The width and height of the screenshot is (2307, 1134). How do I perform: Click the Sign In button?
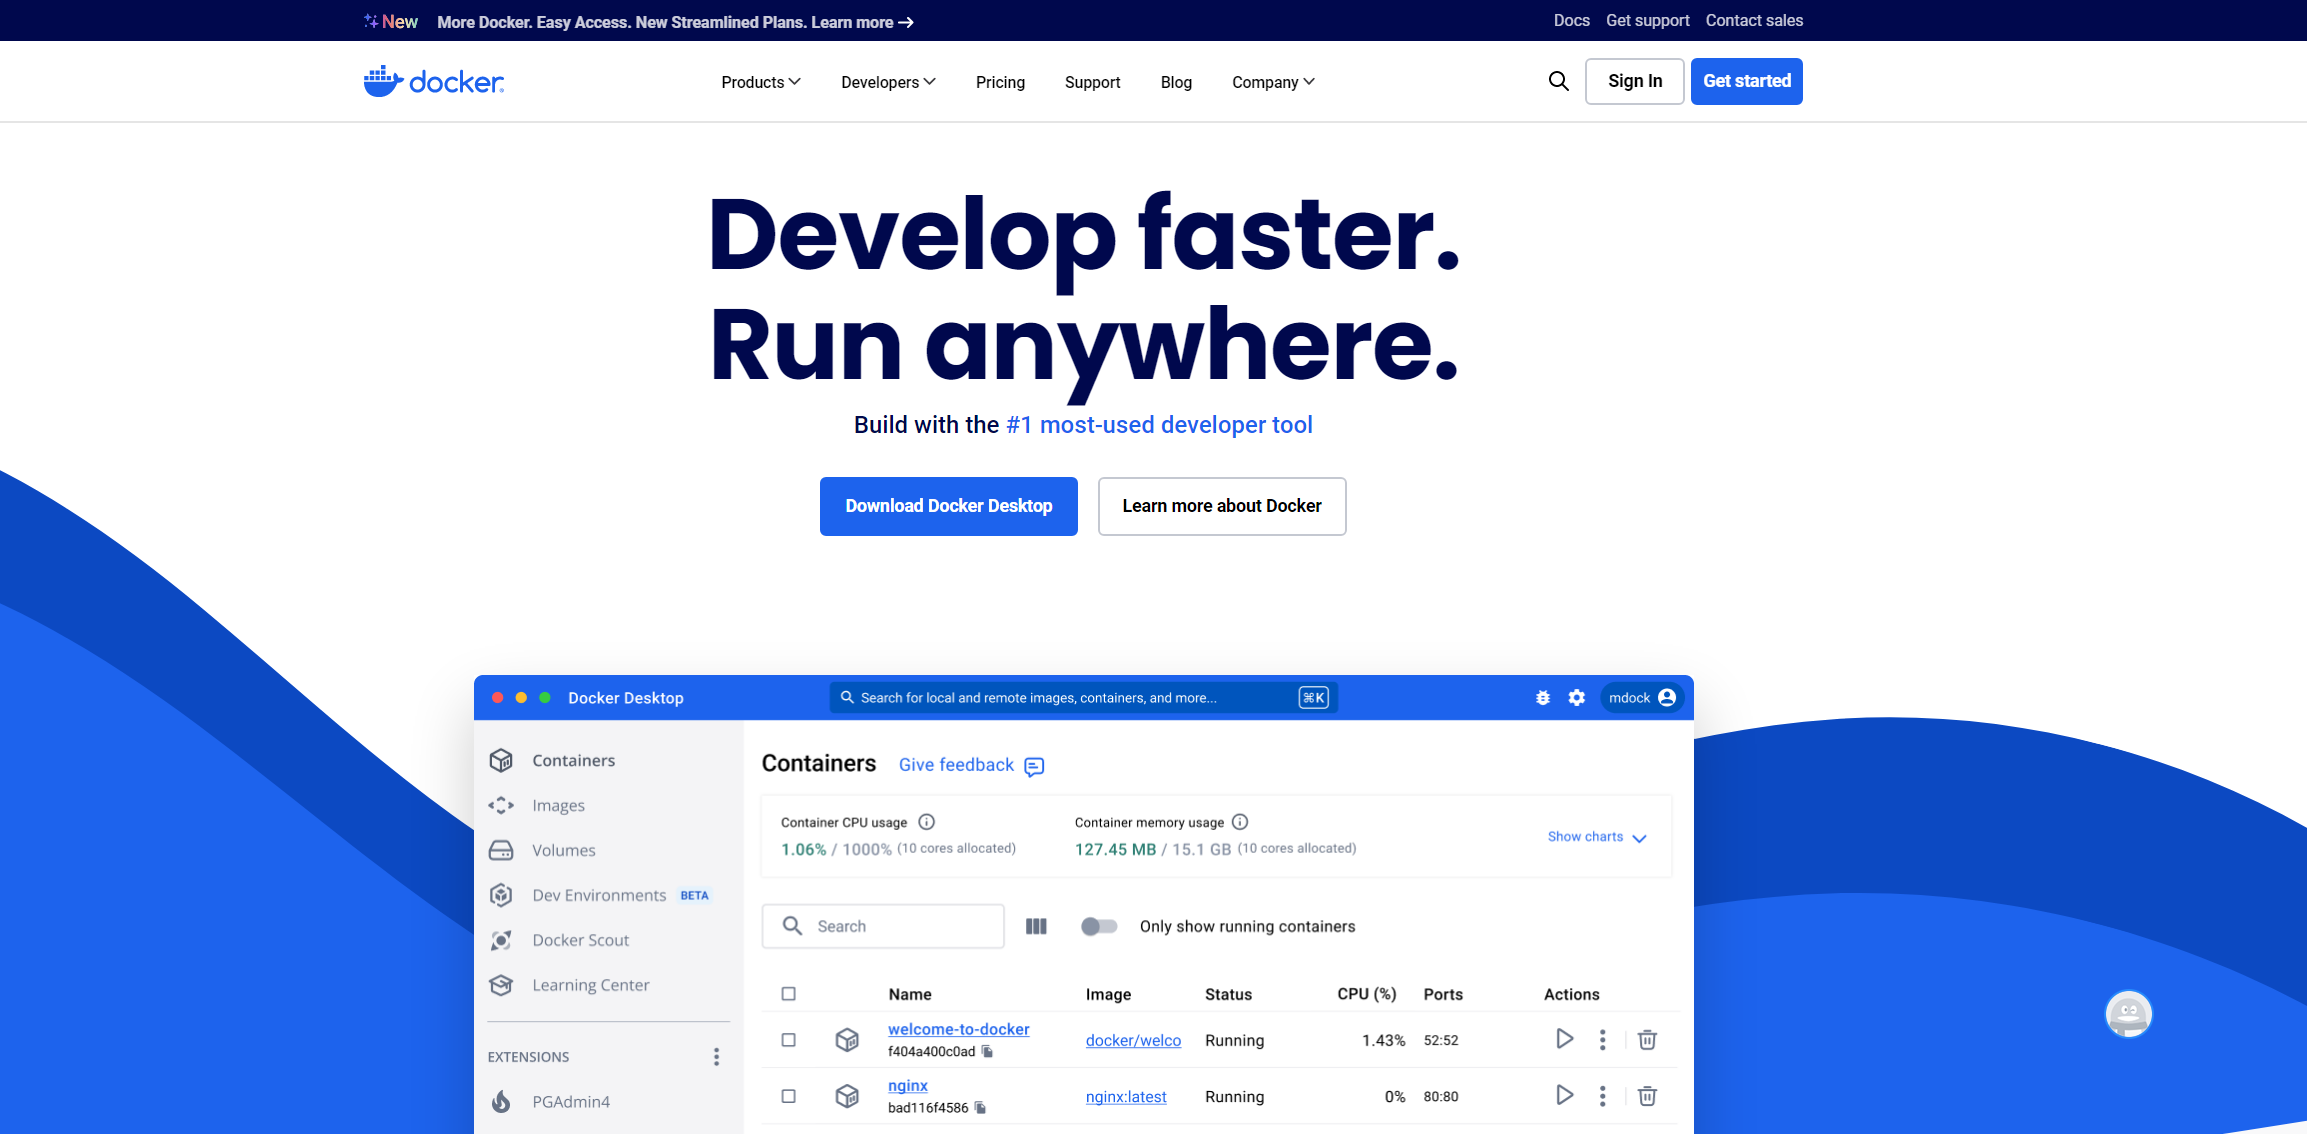point(1635,81)
